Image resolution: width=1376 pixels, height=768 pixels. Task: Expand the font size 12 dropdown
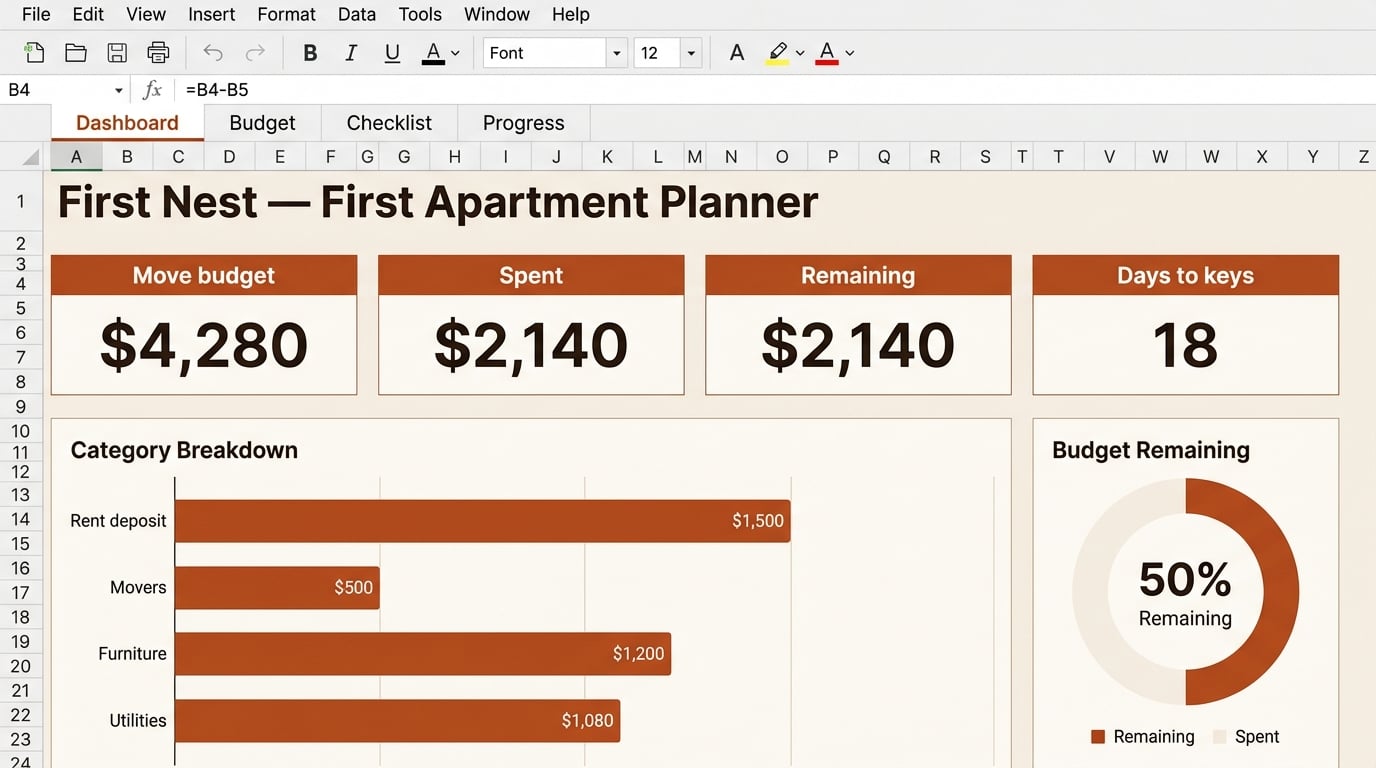point(691,53)
